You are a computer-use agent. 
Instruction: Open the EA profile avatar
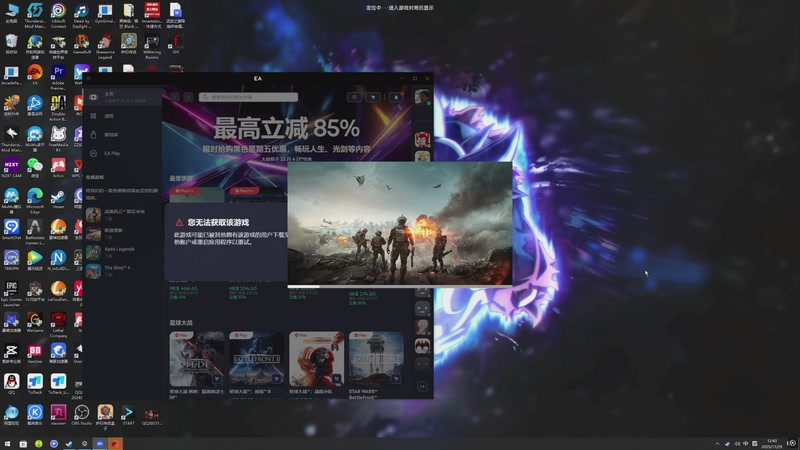(x=422, y=96)
